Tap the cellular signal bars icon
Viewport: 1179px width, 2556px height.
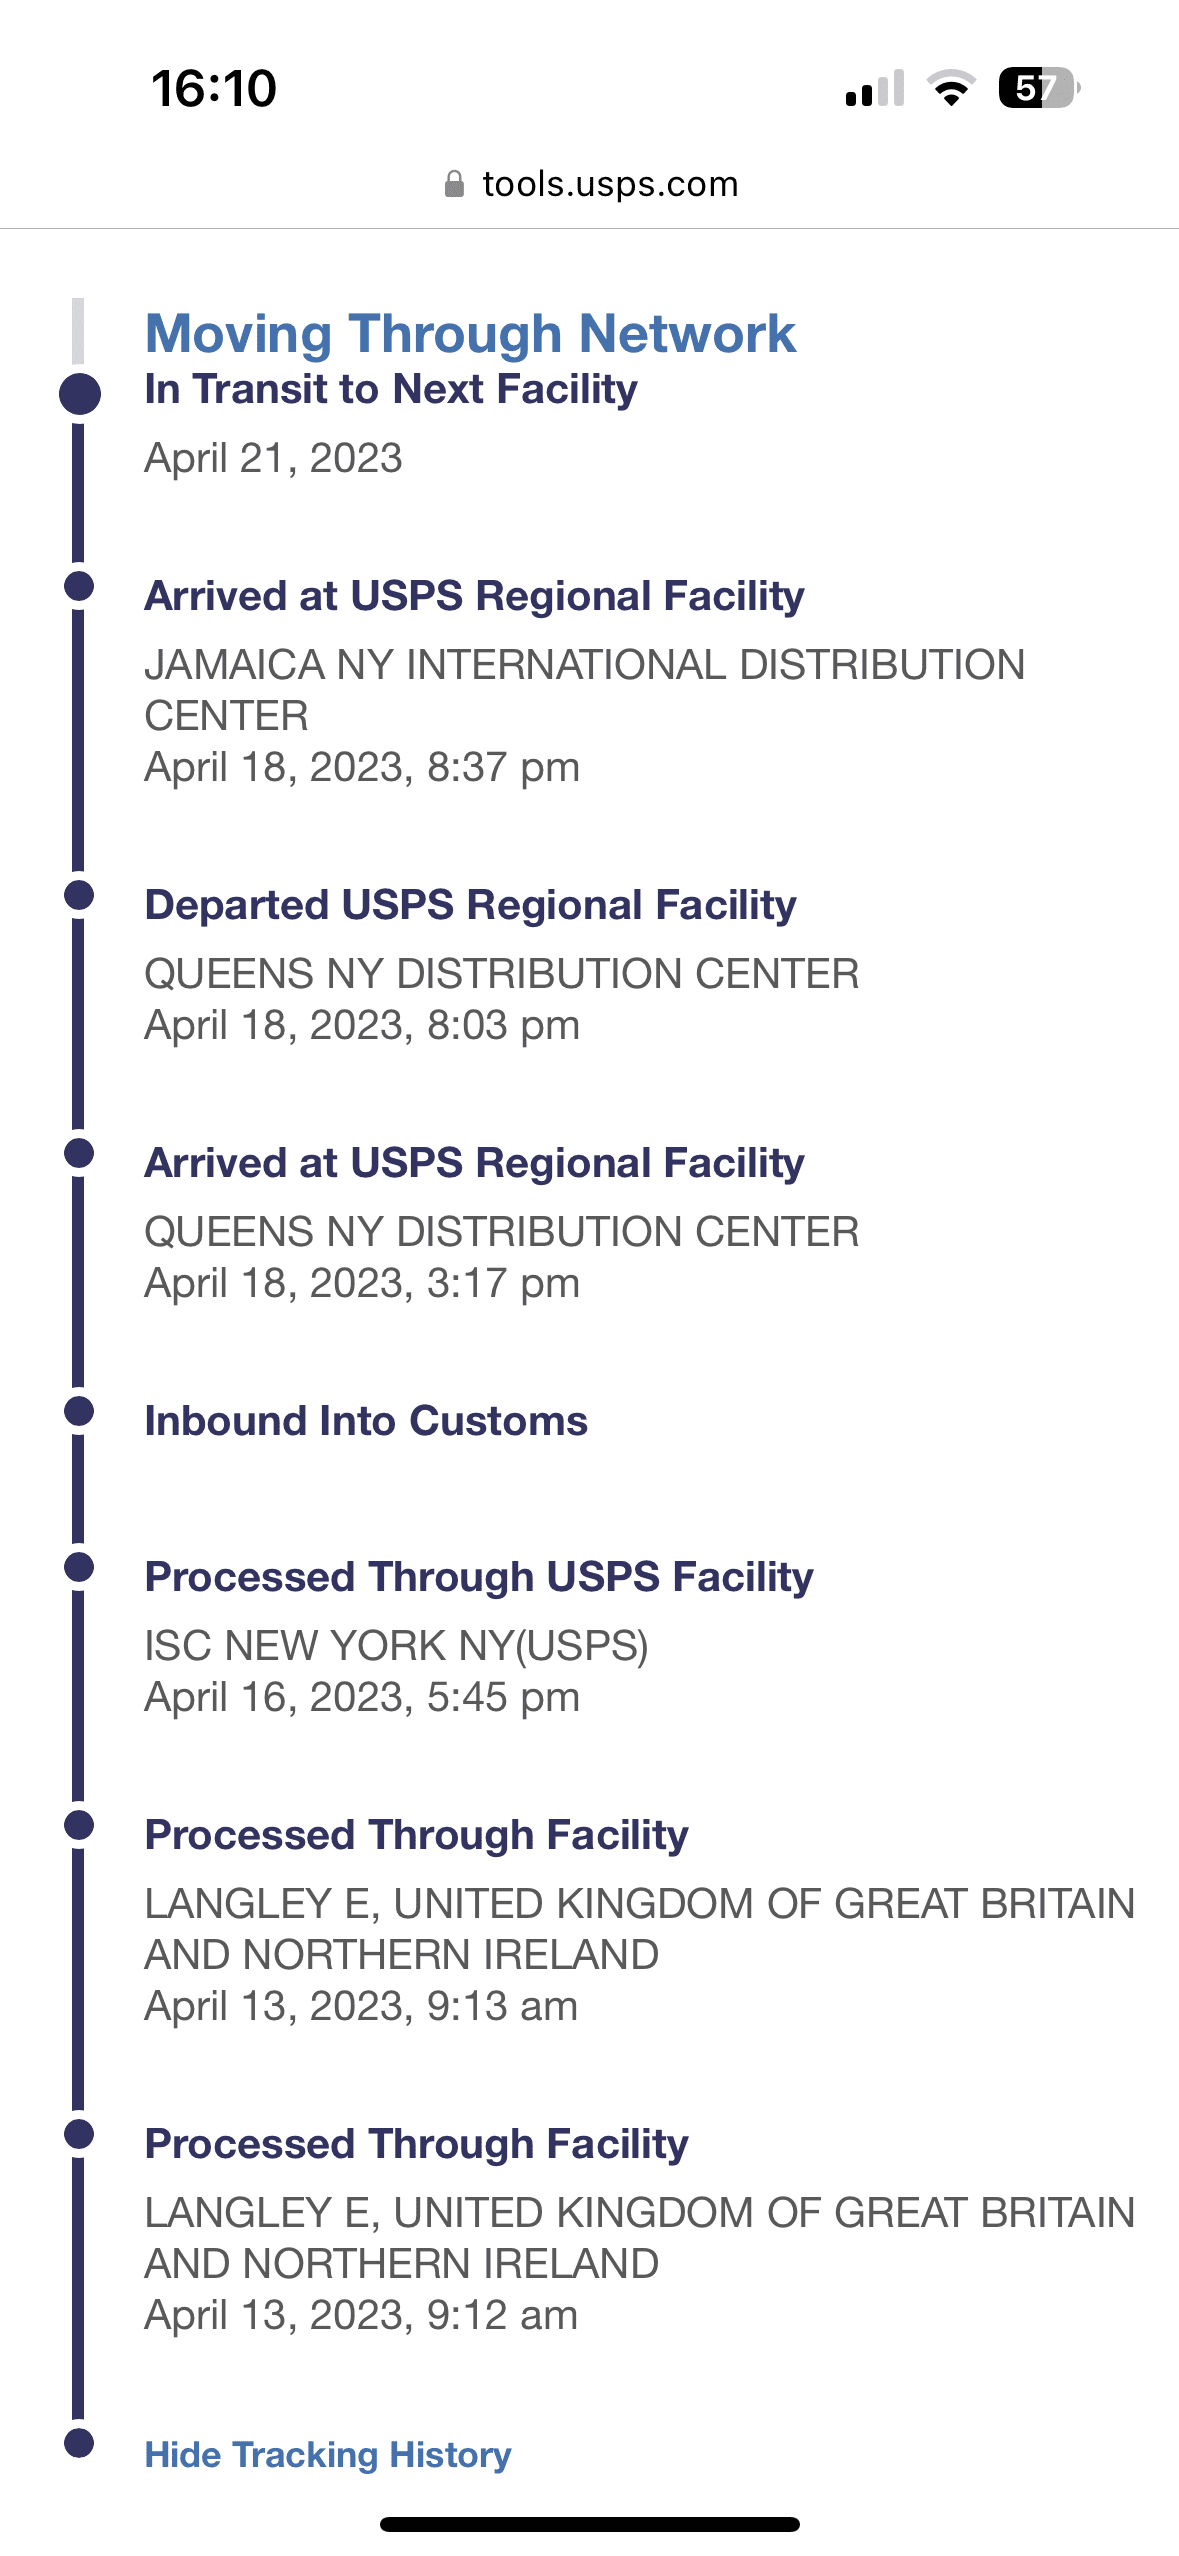(x=875, y=88)
